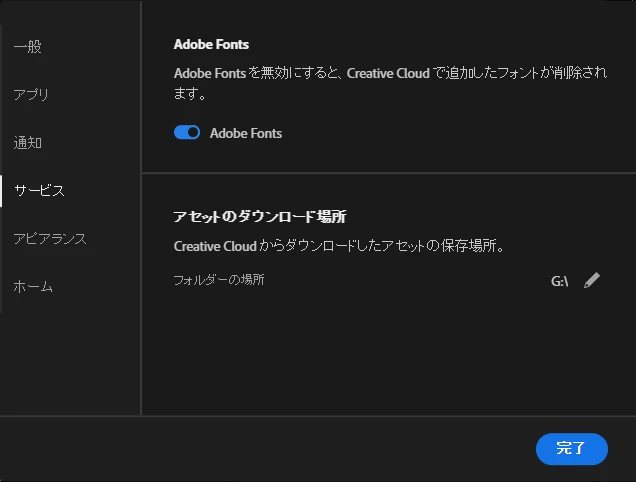Select the 通知 sidebar tab
The height and width of the screenshot is (482, 636).
coord(28,143)
